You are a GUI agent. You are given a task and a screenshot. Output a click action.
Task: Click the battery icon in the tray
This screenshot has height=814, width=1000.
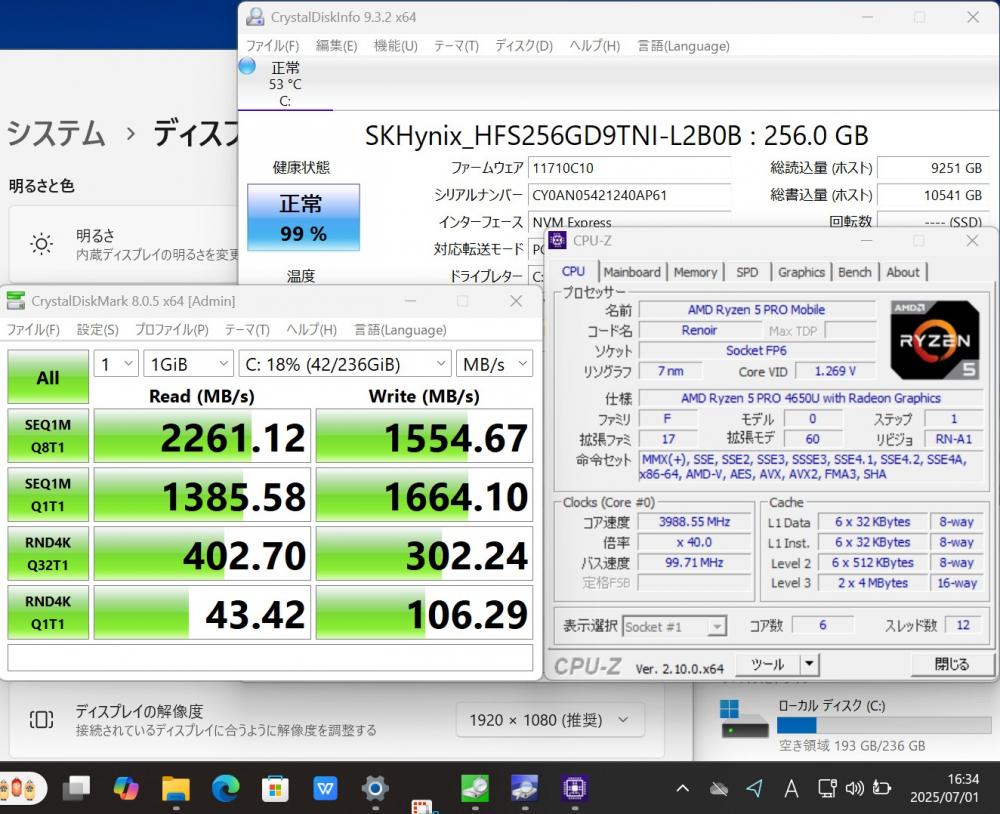[882, 788]
